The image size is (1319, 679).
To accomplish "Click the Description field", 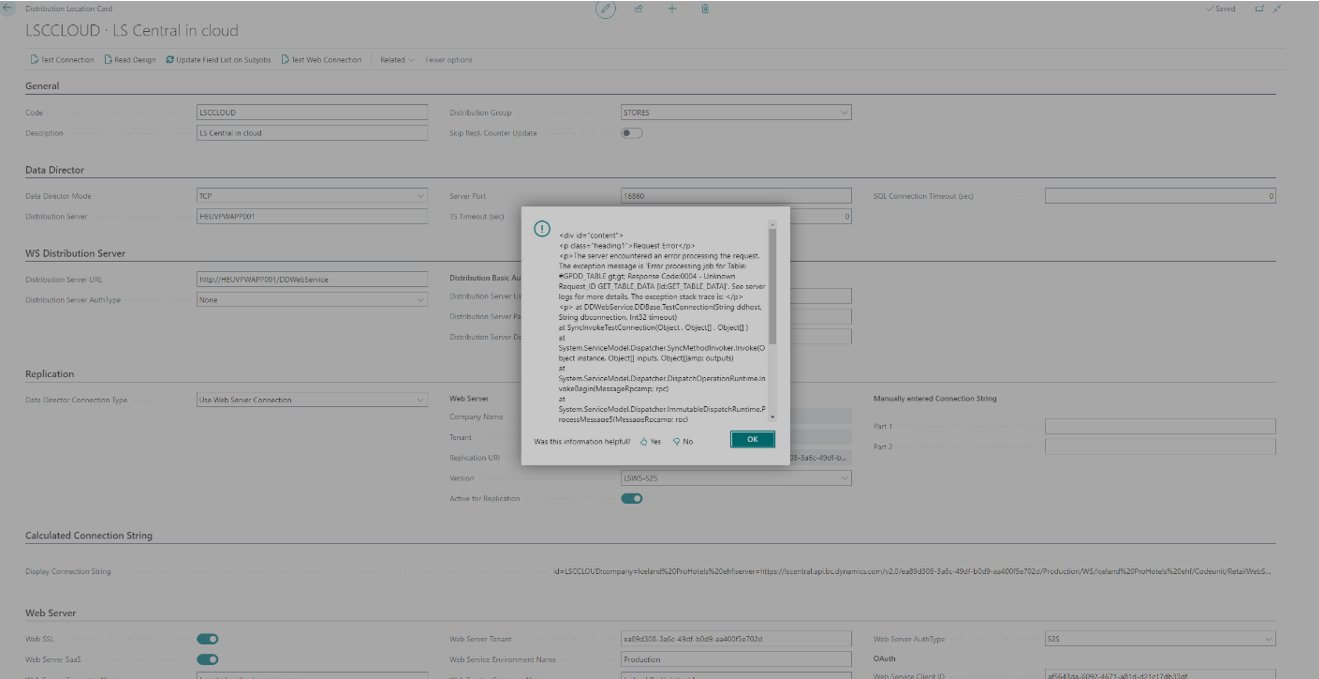I will click(312, 133).
